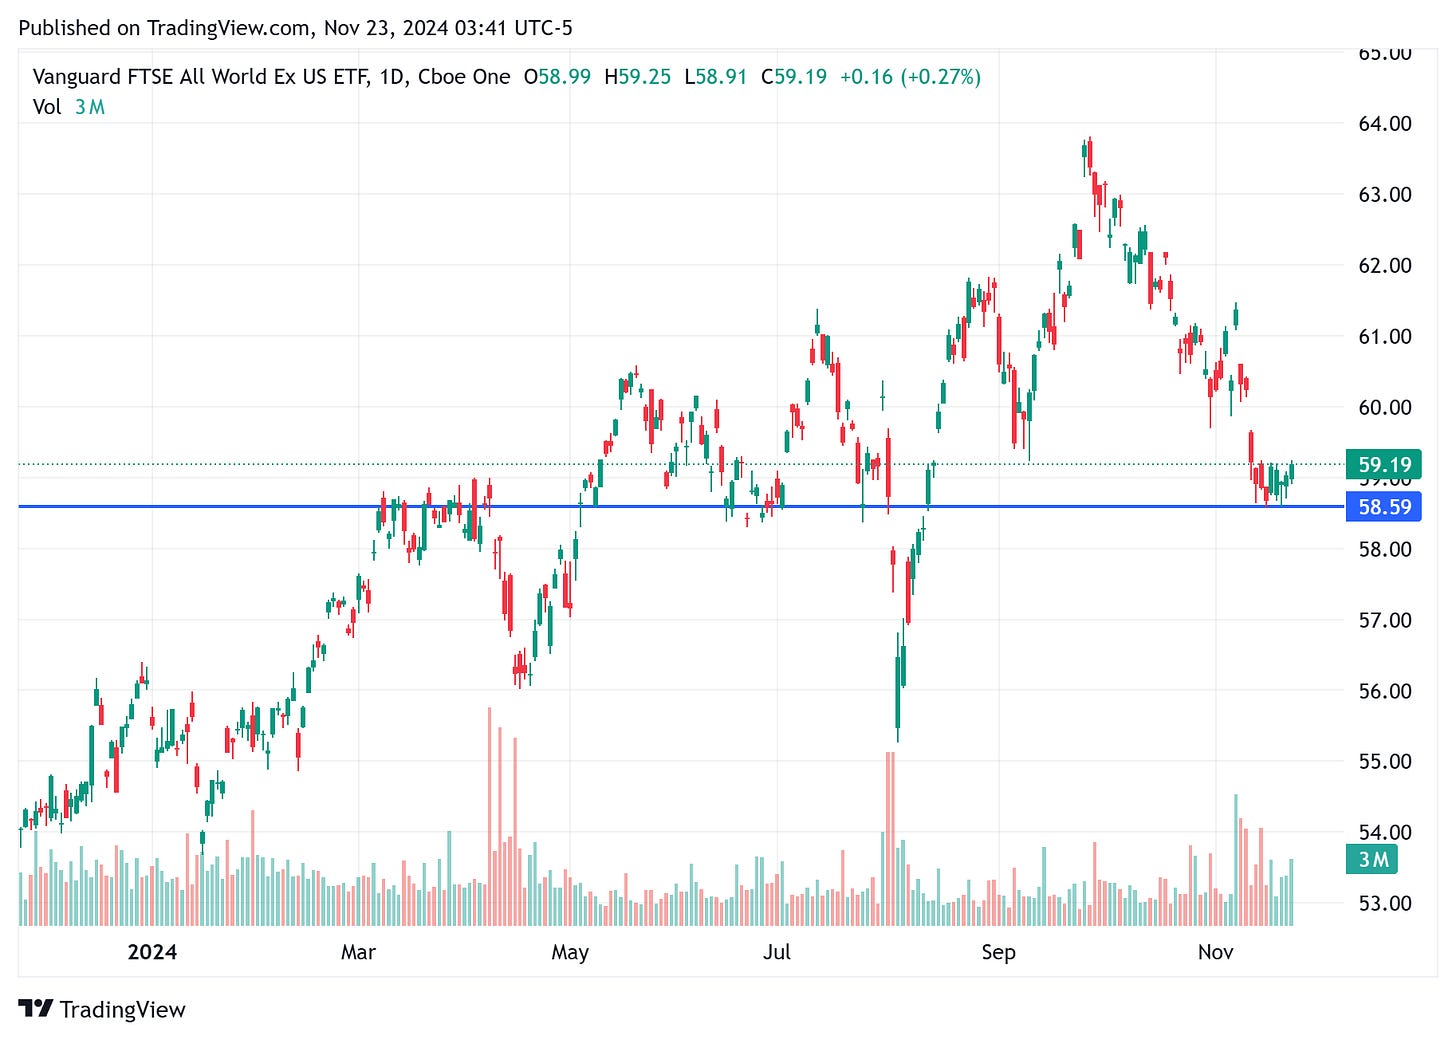Screen dimensions: 1456x1040
Task: Click the '1D' interval label
Action: tap(393, 77)
